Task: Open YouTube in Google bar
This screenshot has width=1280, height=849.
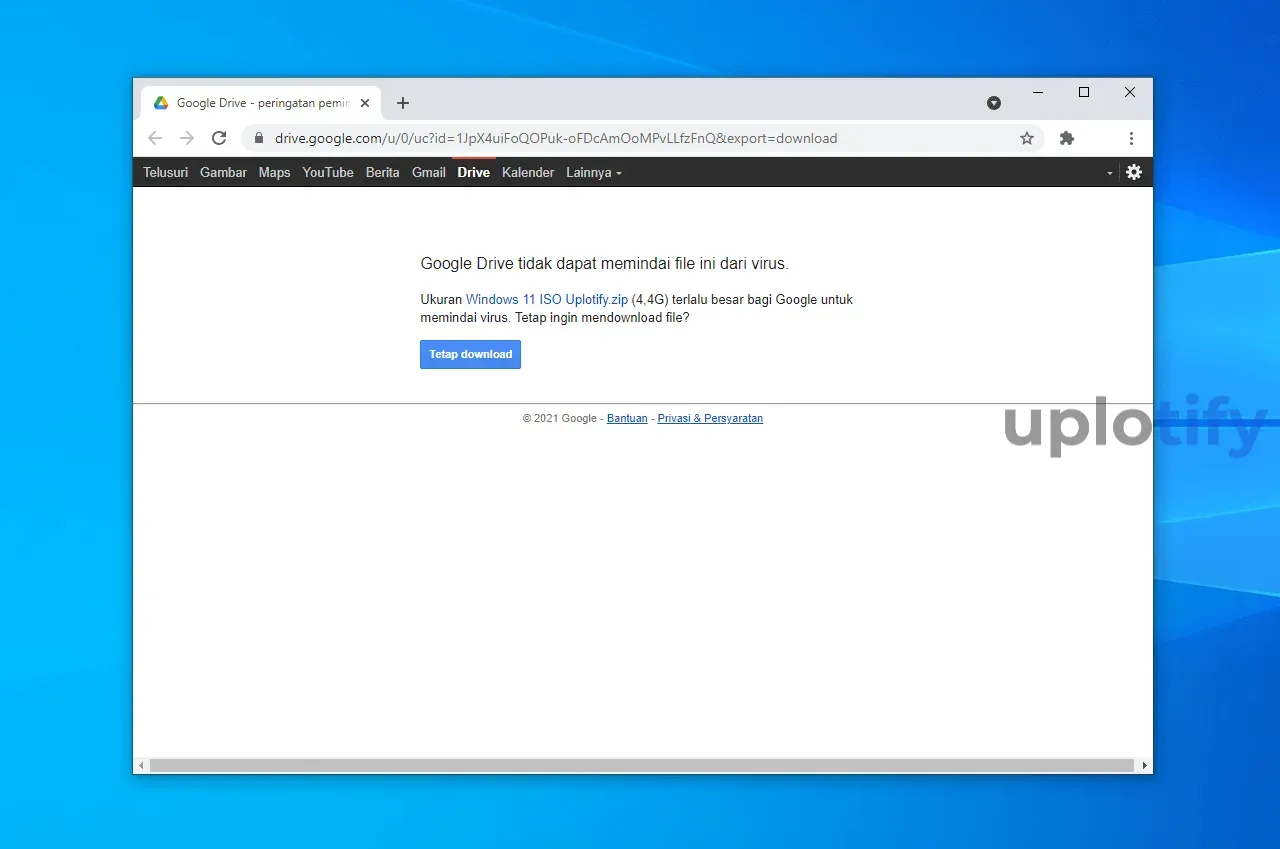Action: click(328, 172)
